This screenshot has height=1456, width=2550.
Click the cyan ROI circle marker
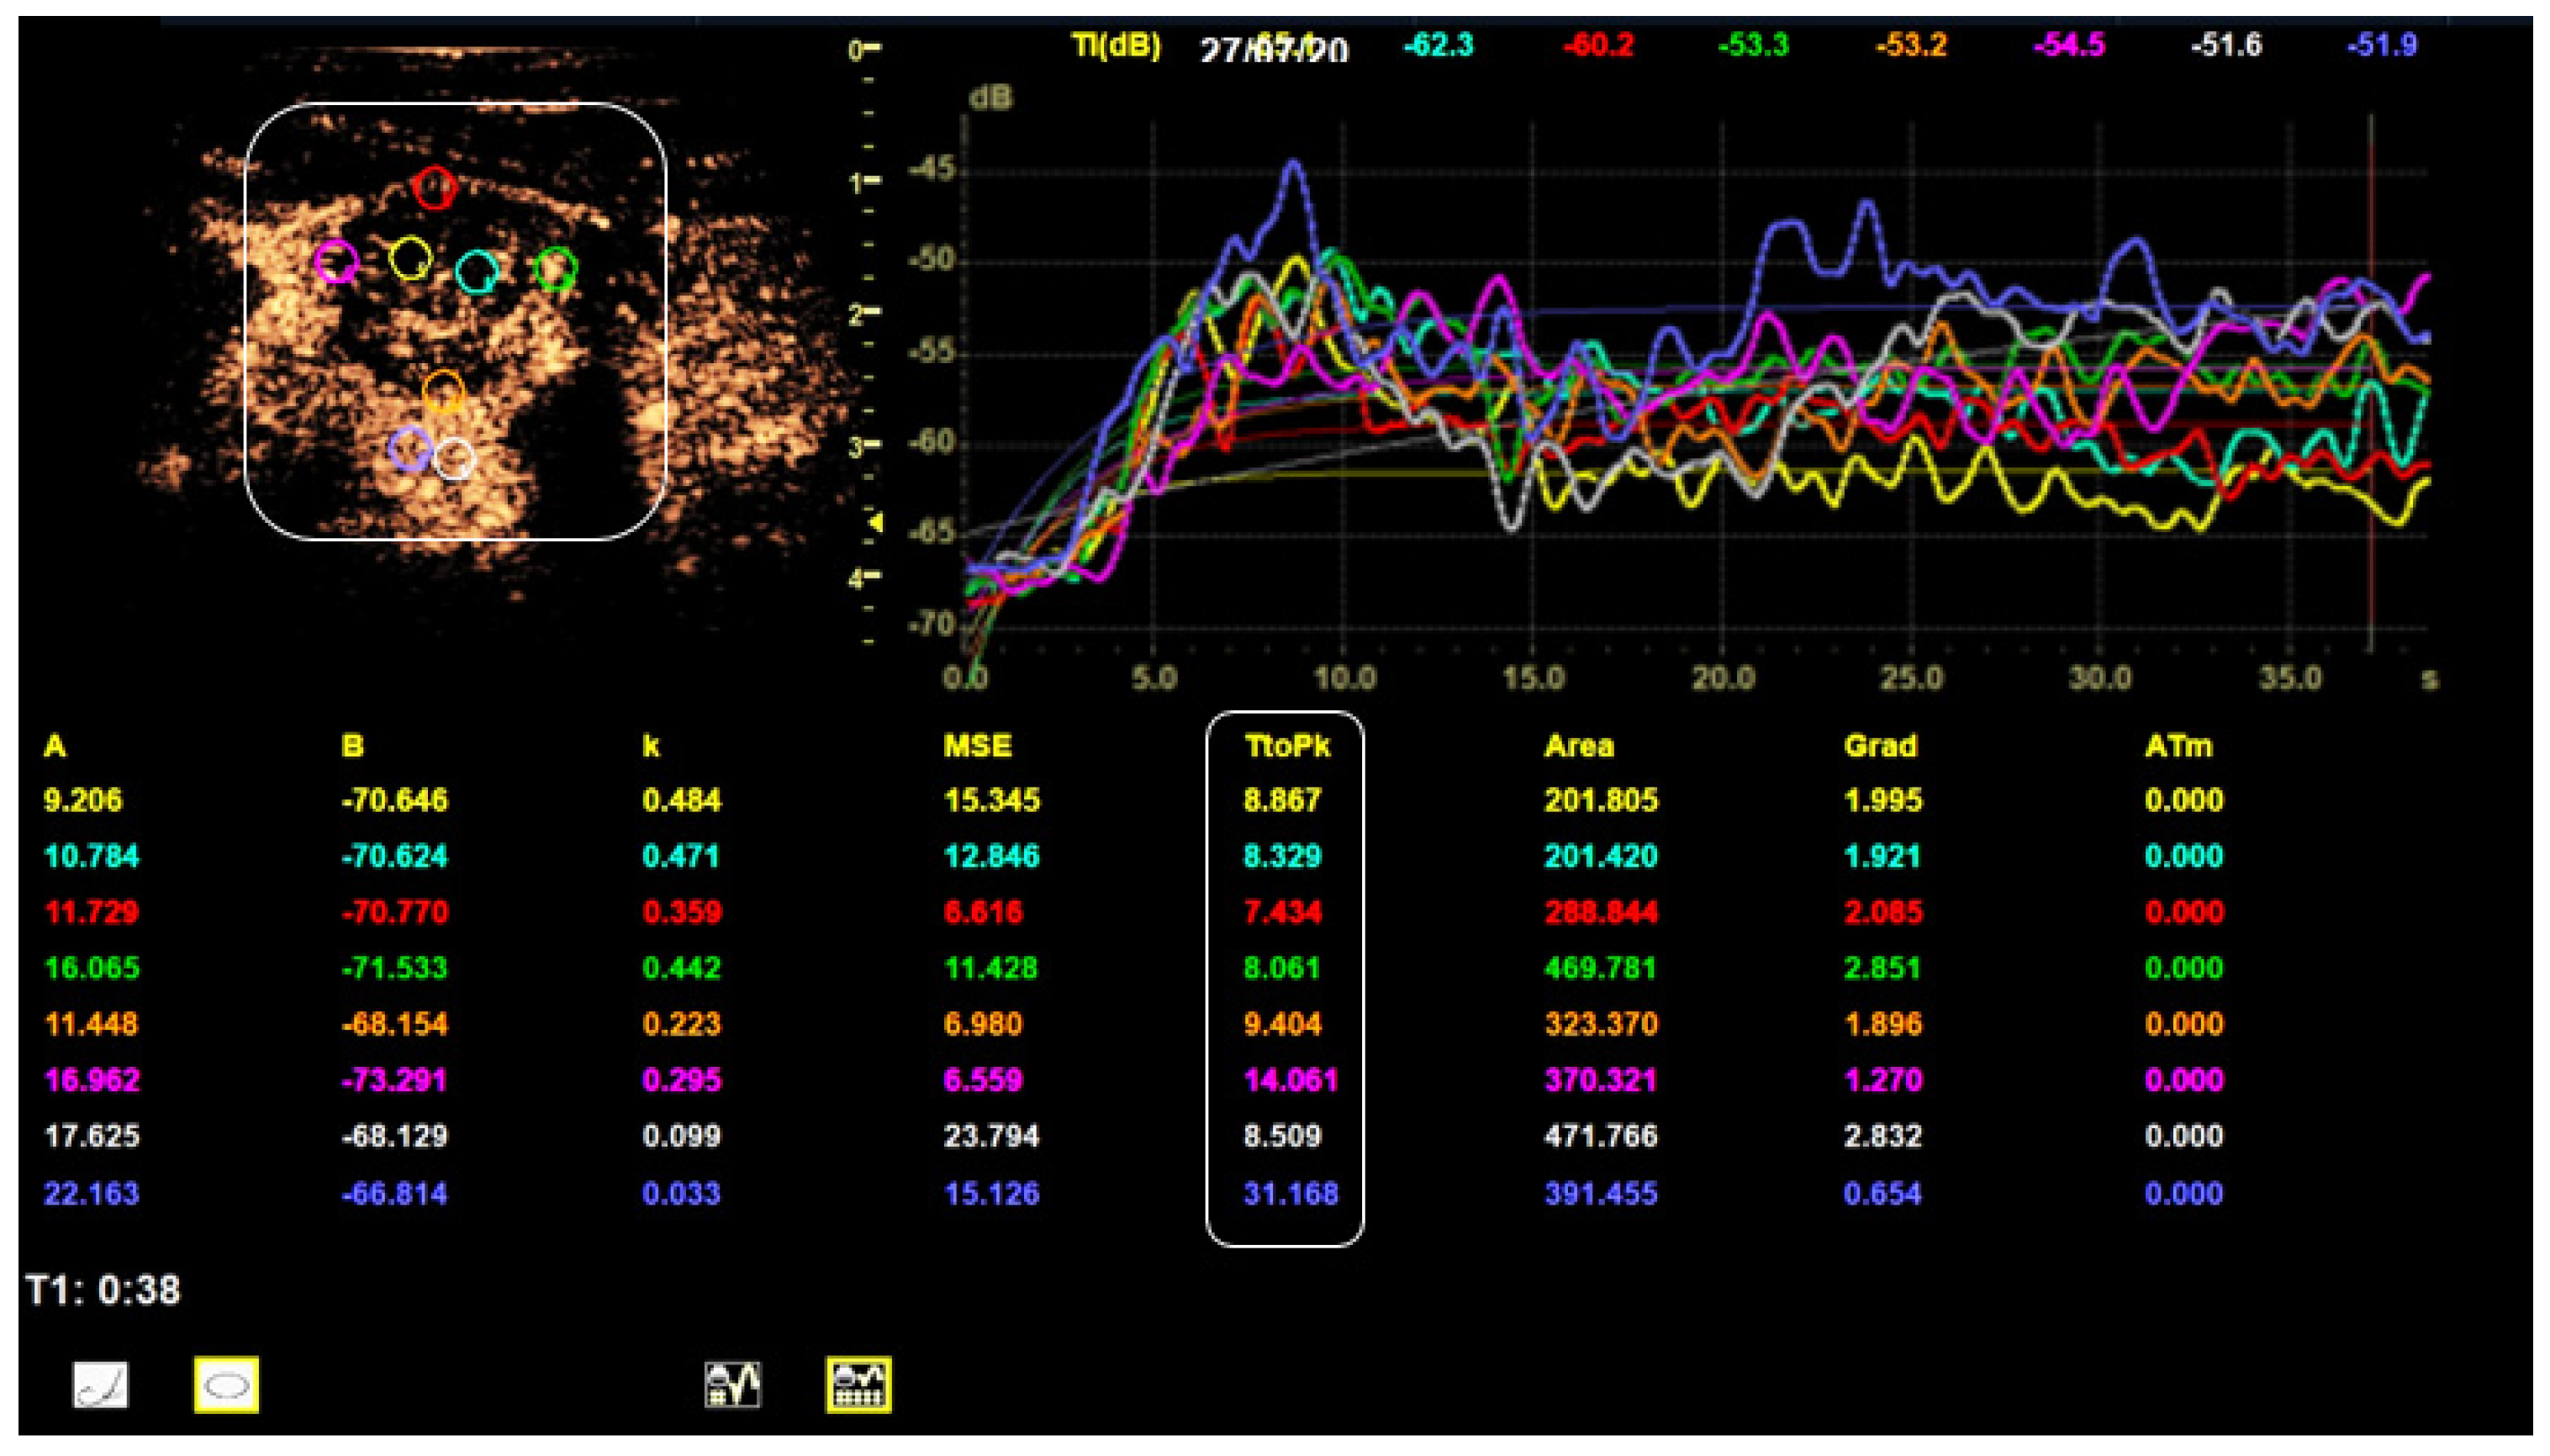click(476, 272)
